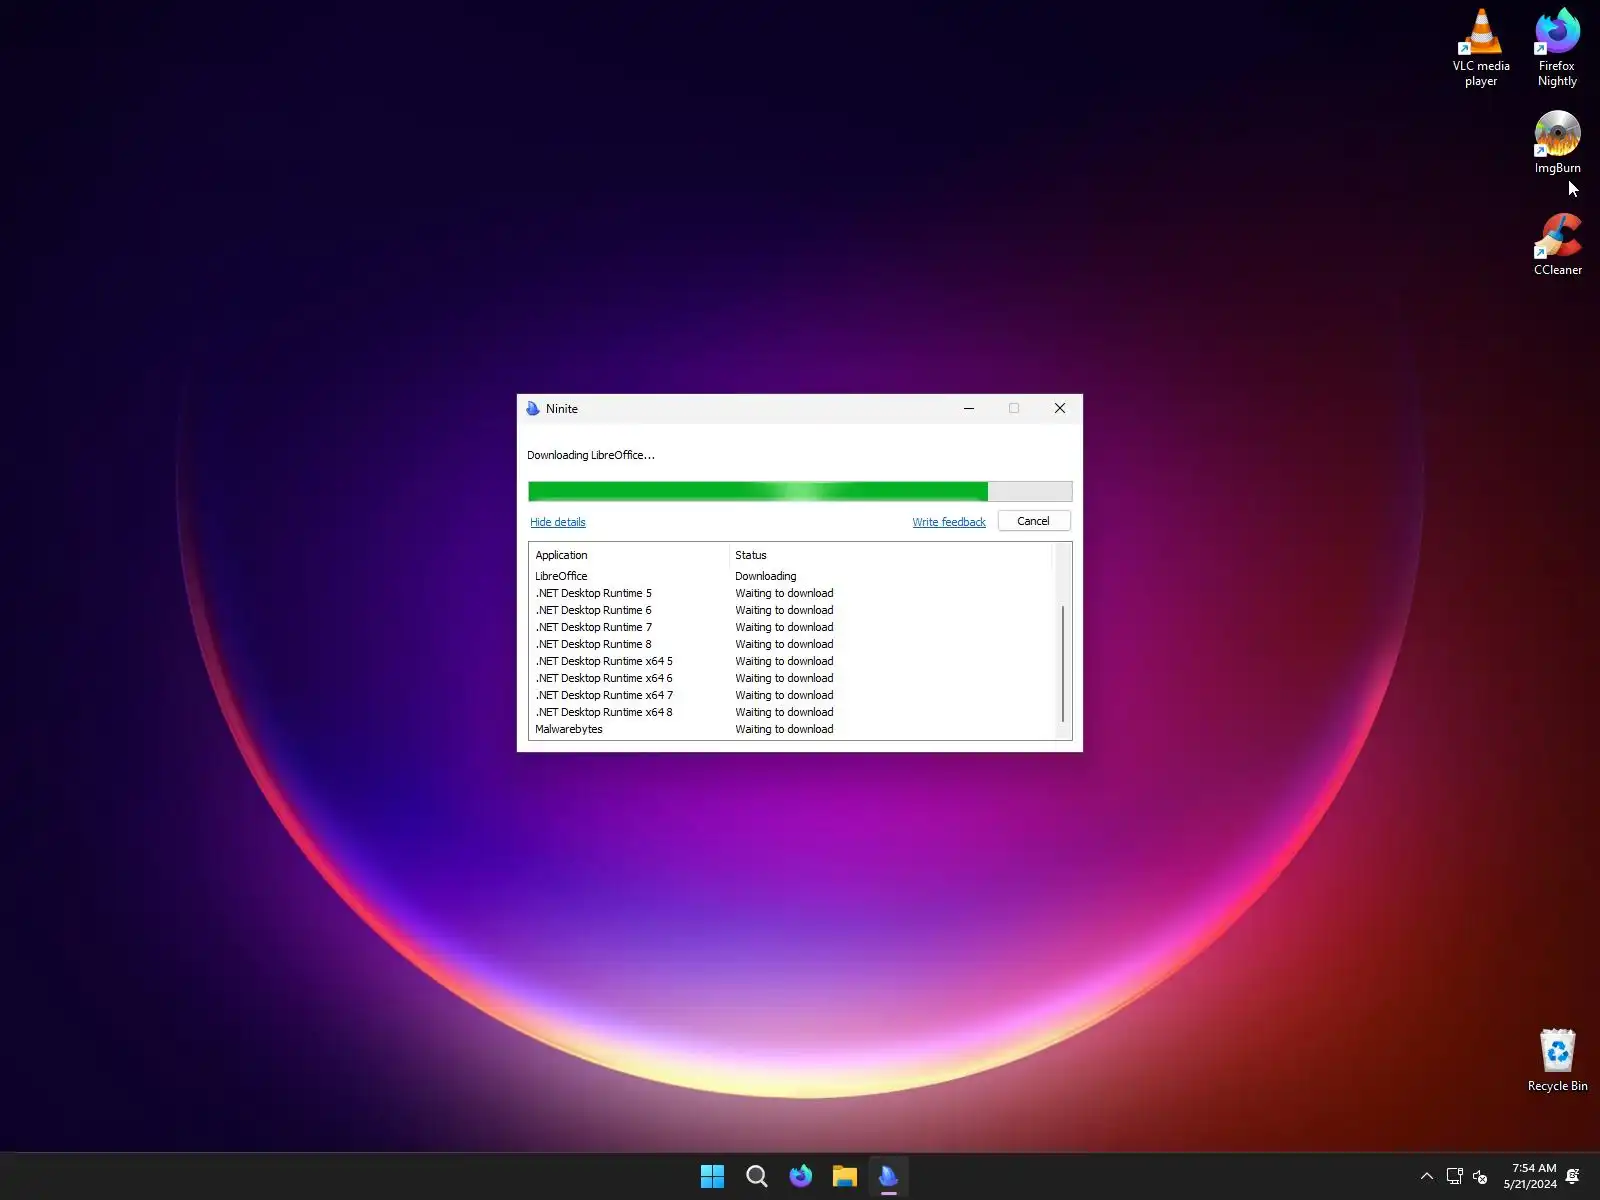Screen dimensions: 1600x1200
Task: Launch Firefox Nightly from the desktop
Action: click(x=1557, y=47)
